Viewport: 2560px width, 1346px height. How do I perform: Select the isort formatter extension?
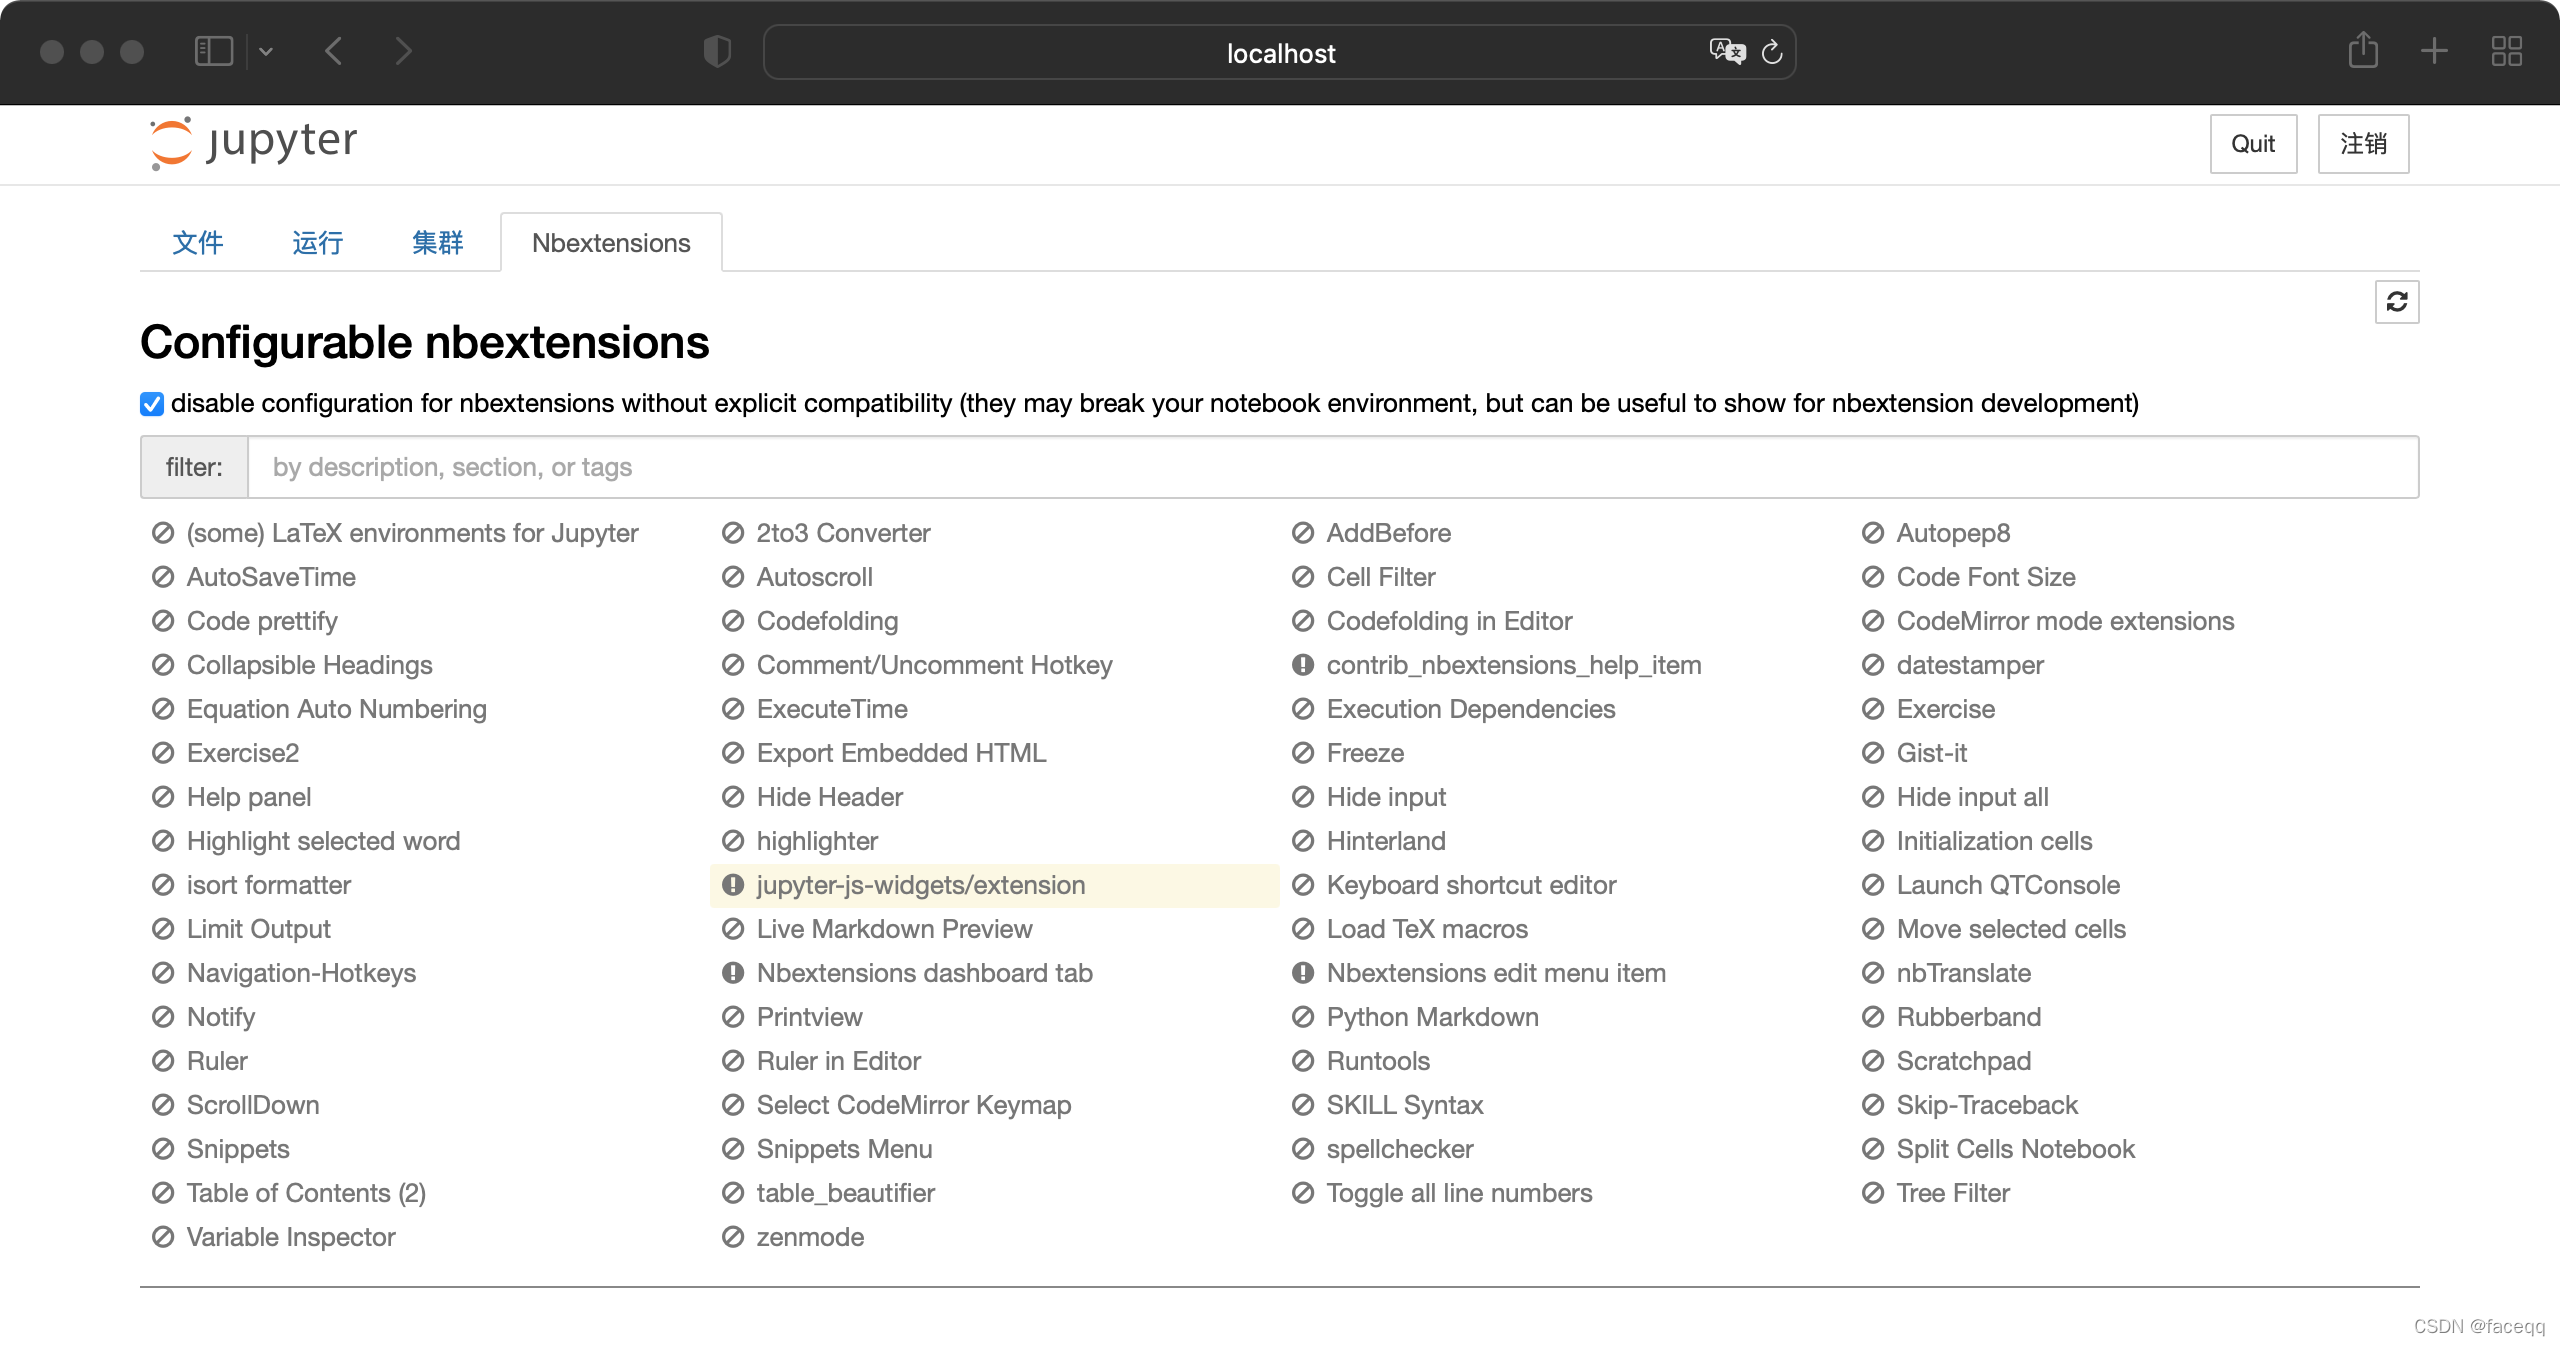point(268,885)
